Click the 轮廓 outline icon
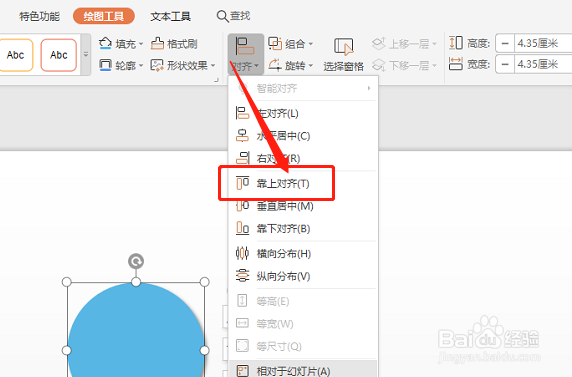Image resolution: width=572 pixels, height=377 pixels. 105,65
